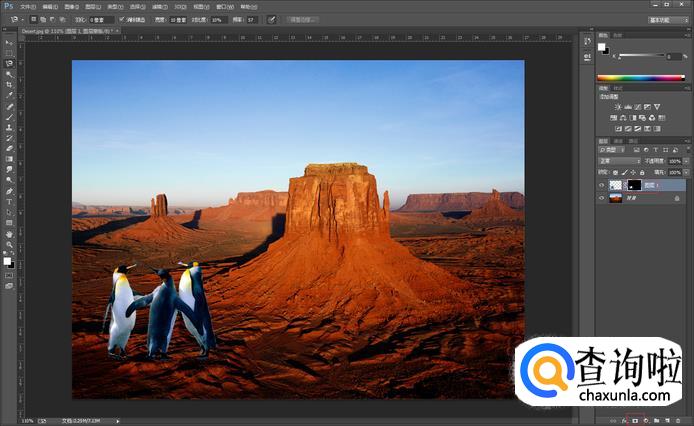The image size is (694, 426).
Task: Enable Subtract from Selection mode
Action: [52, 19]
